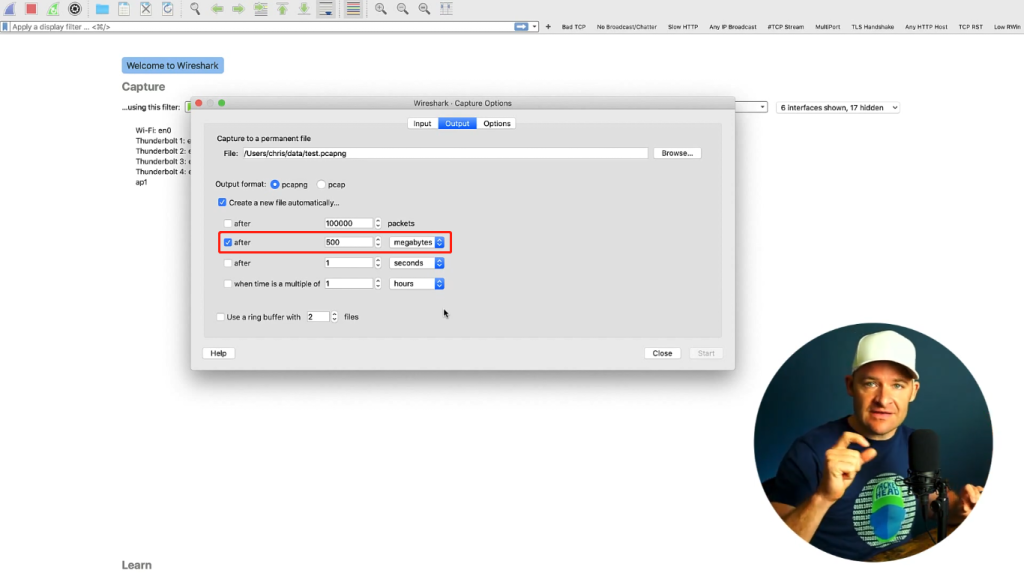1024x576 pixels.
Task: Reset packet text to normal size
Action: tap(424, 8)
